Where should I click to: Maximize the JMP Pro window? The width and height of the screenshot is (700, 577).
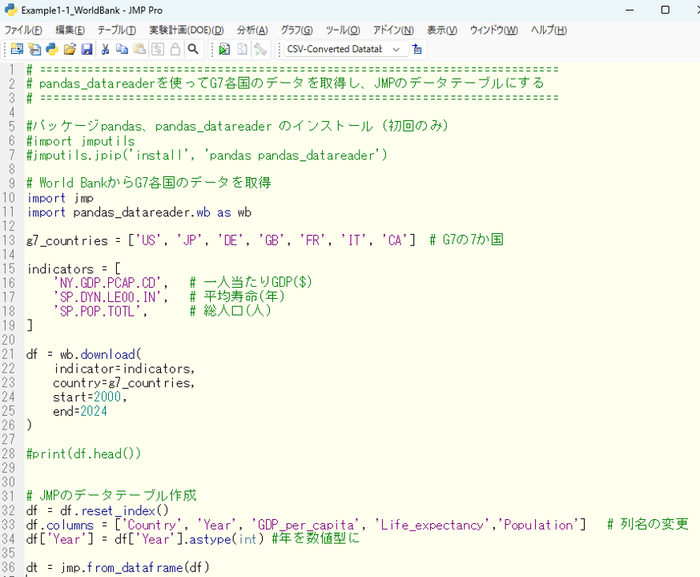pyautogui.click(x=665, y=10)
